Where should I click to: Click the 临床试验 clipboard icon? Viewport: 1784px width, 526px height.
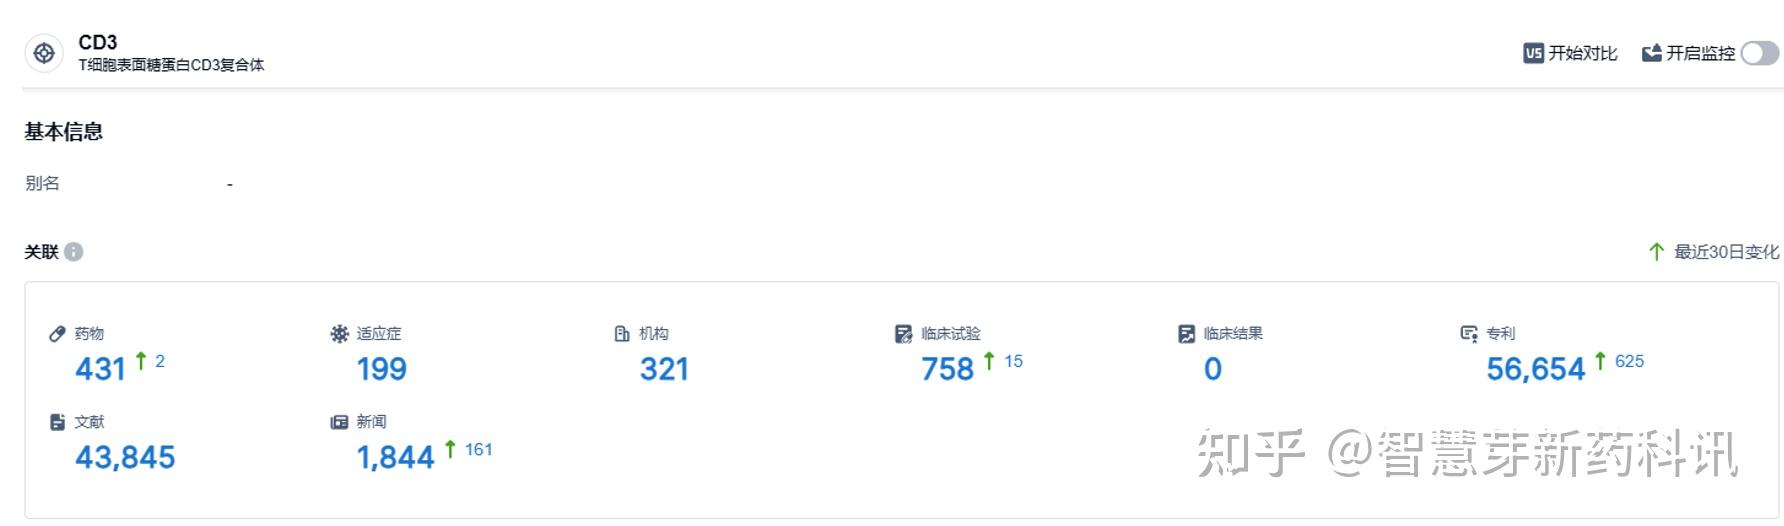(x=904, y=334)
